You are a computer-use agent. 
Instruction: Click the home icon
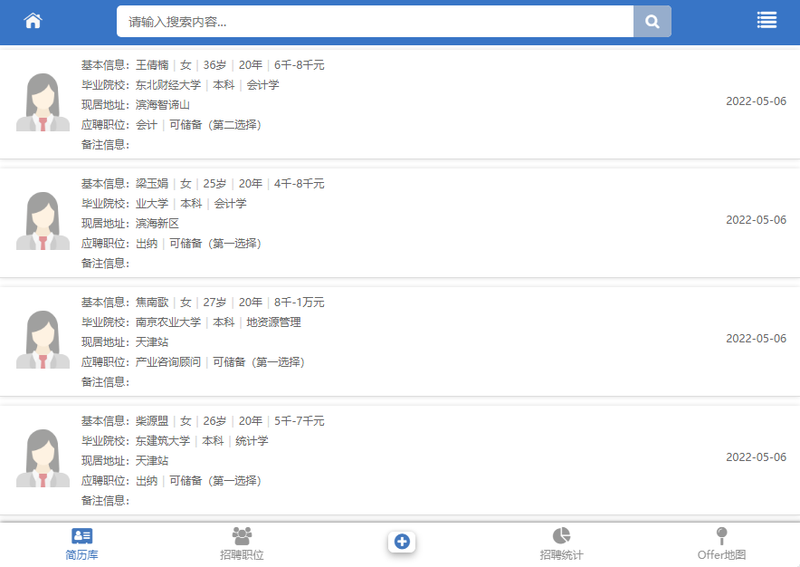(x=33, y=21)
